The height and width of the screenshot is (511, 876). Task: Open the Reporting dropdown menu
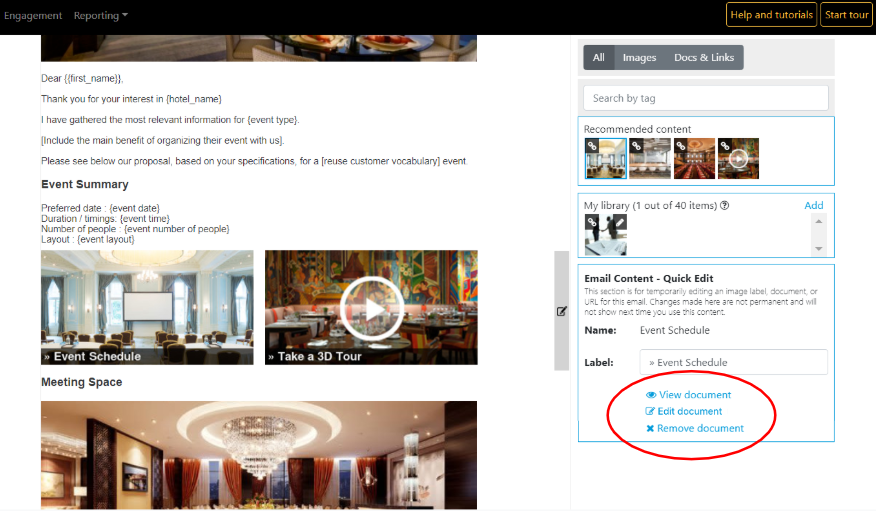point(101,16)
